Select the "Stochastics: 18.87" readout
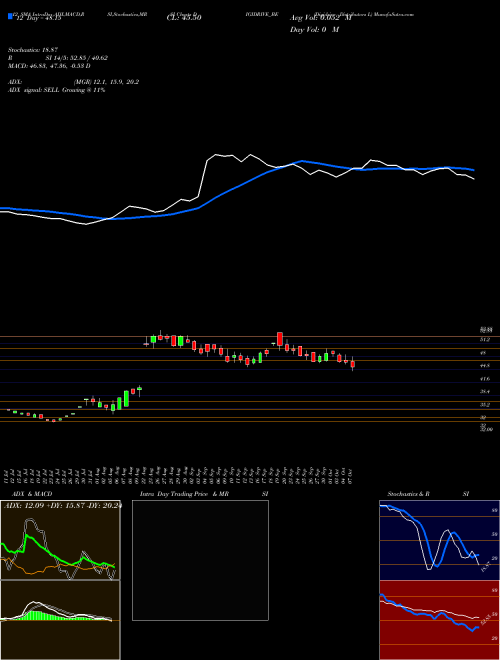500x660 pixels. [31, 50]
